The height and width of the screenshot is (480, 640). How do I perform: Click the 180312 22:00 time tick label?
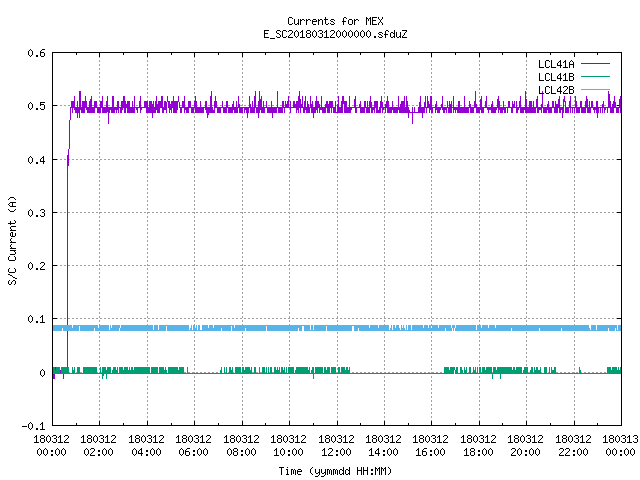tap(573, 446)
